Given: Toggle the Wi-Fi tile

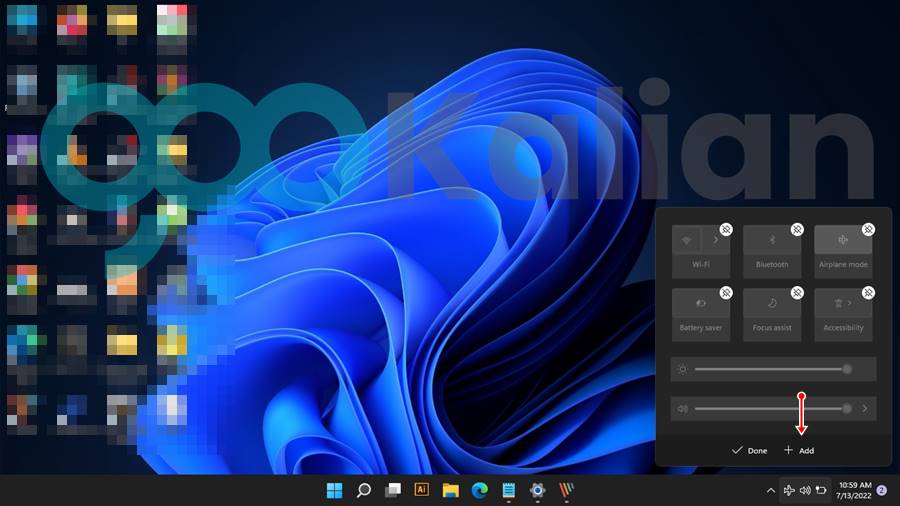Looking at the screenshot, I should 686,240.
